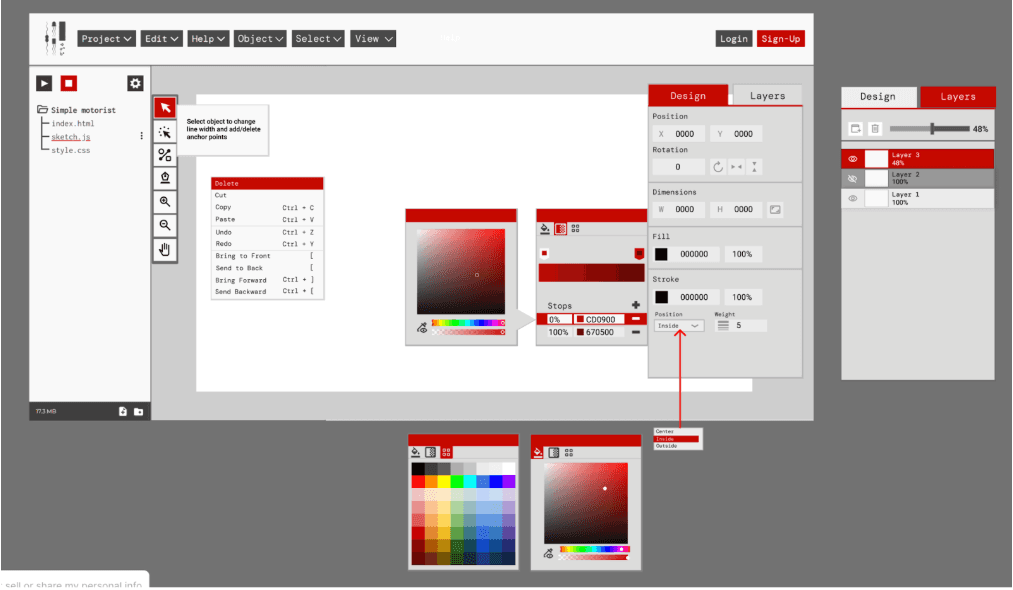Choose Send Backward in context menu

[267, 291]
